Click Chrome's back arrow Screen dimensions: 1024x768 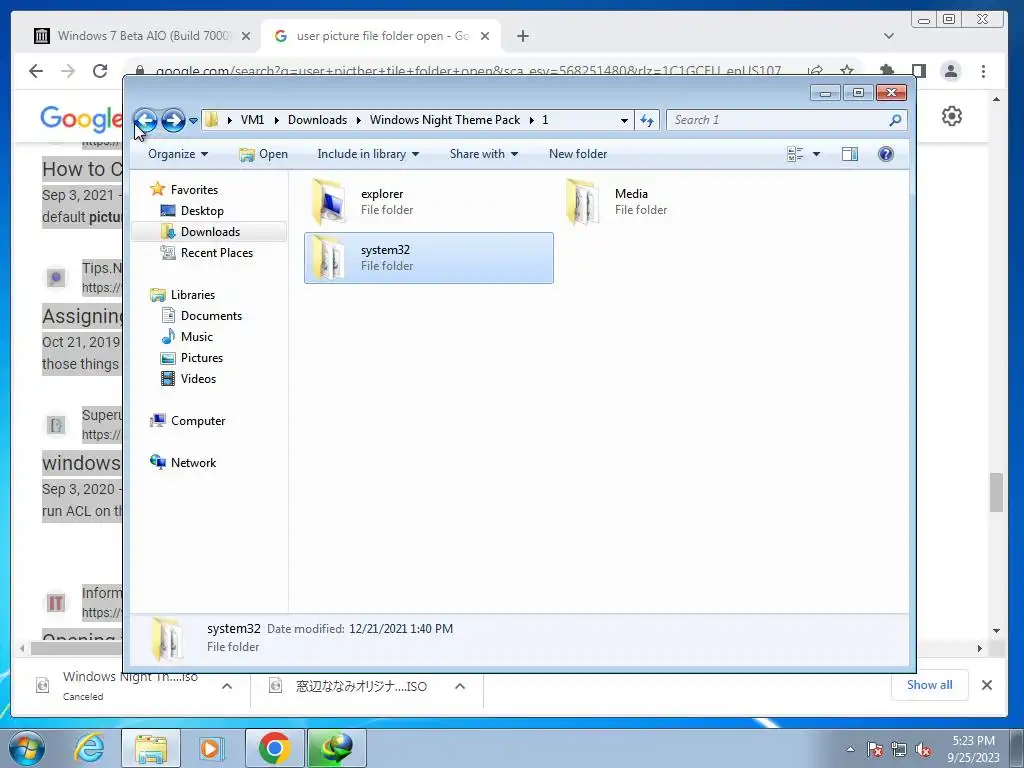point(36,71)
